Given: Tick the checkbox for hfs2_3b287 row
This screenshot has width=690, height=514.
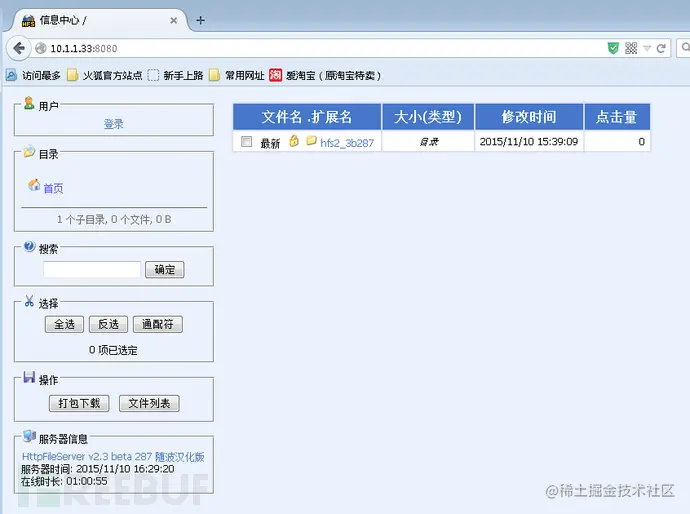Looking at the screenshot, I should tap(246, 141).
